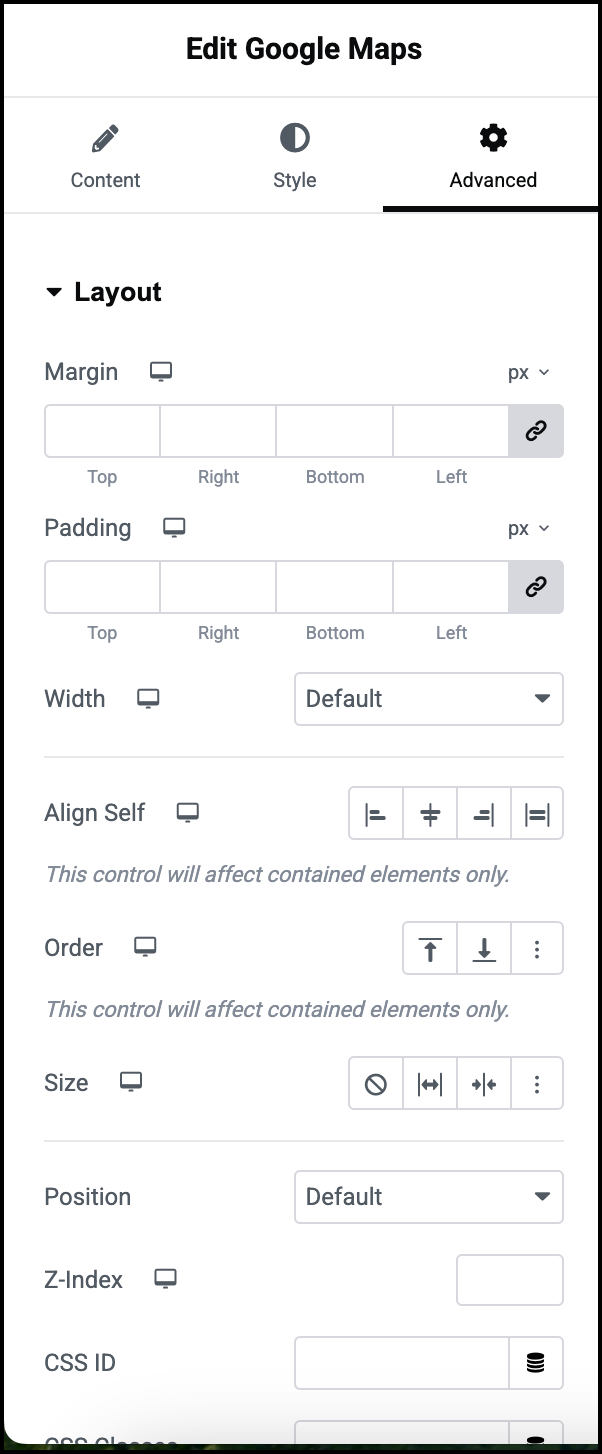Center the widget using Align Self
602x1454 pixels.
[x=429, y=813]
